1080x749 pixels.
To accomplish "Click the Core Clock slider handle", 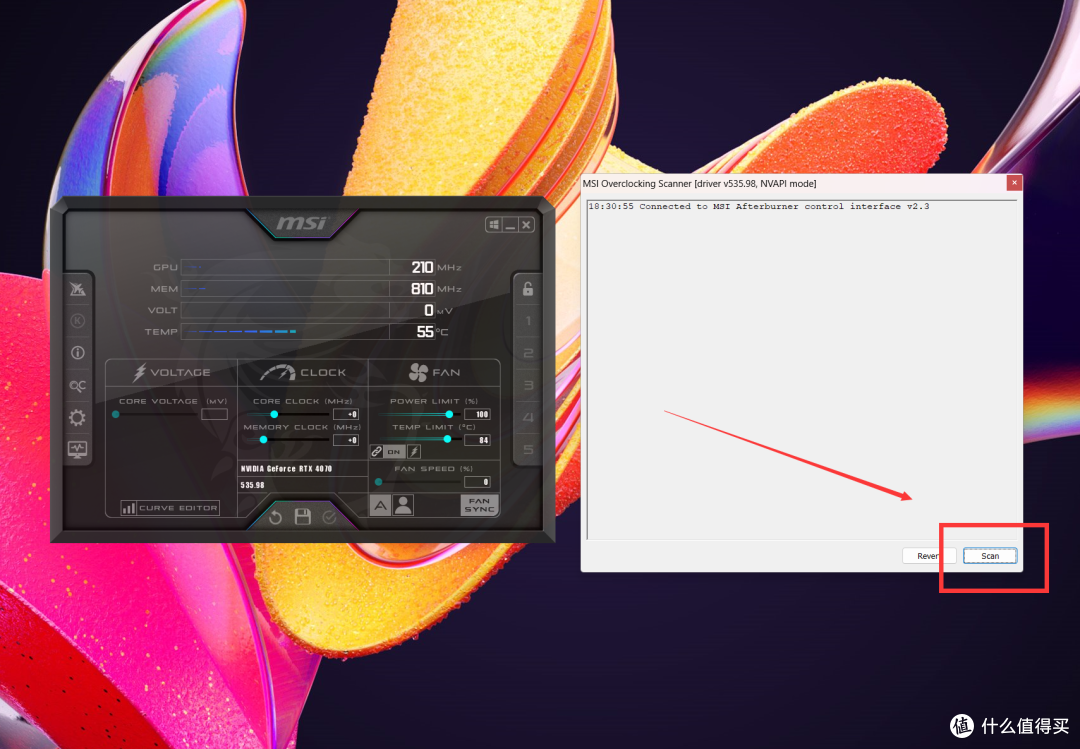I will tap(274, 414).
